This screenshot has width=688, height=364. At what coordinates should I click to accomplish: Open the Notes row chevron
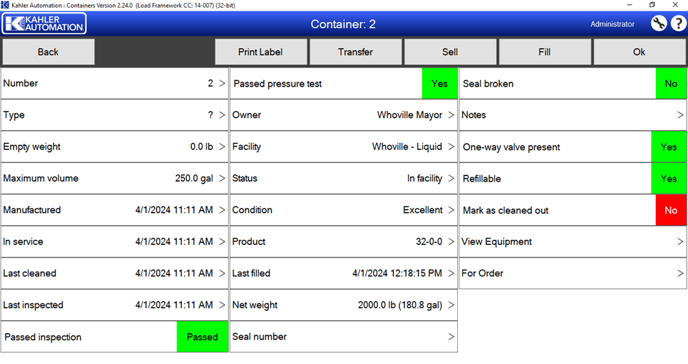coord(680,115)
